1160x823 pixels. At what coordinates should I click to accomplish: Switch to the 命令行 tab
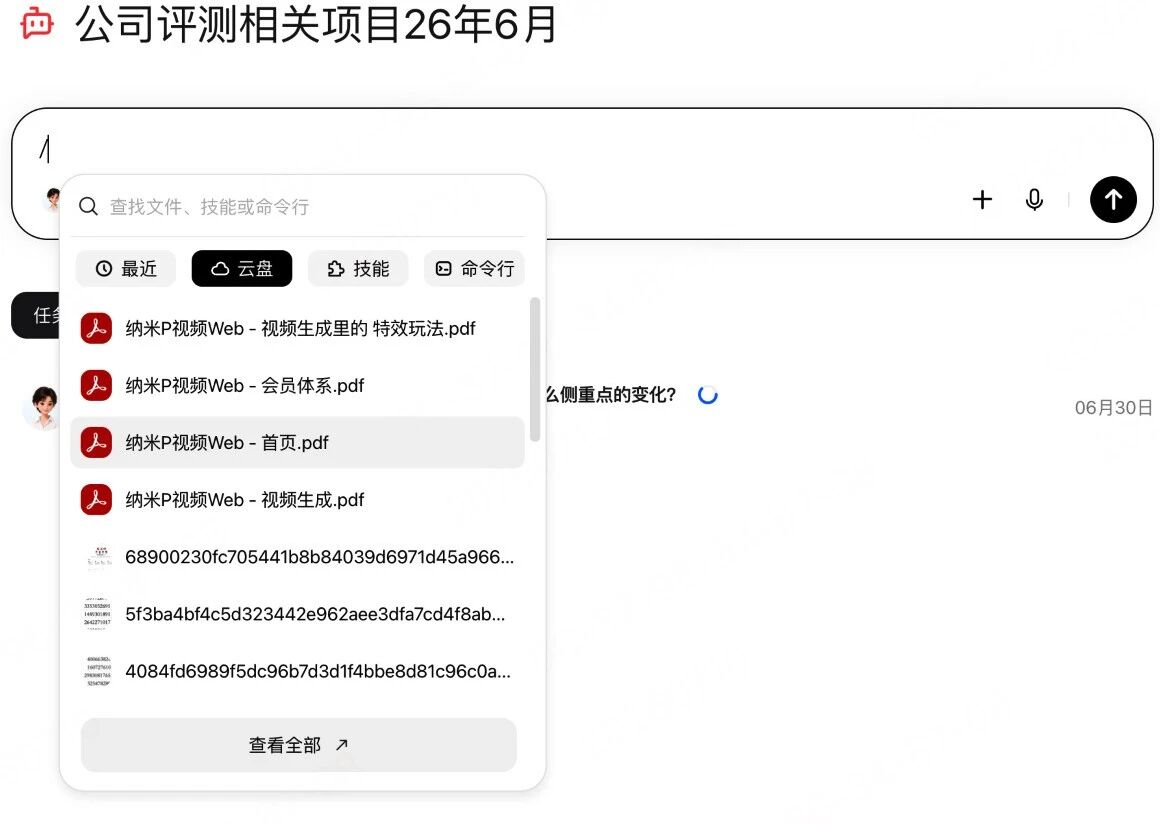[474, 269]
